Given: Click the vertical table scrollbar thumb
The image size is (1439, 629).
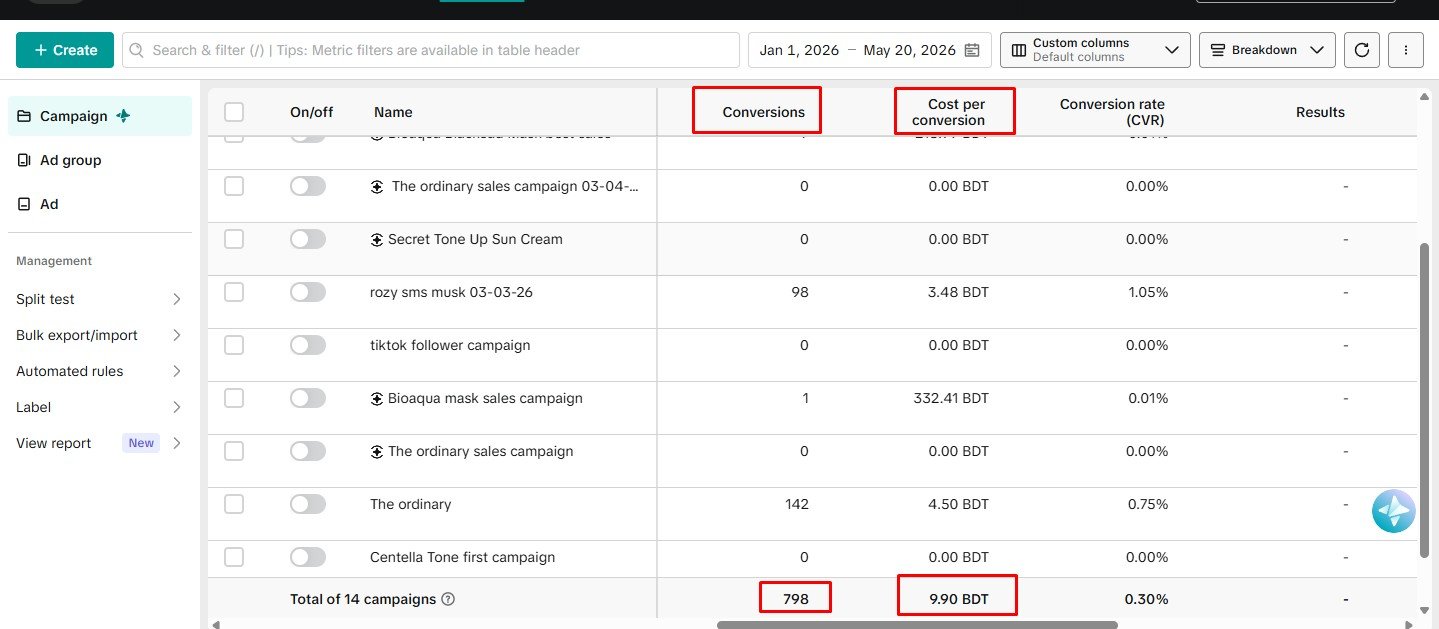Looking at the screenshot, I should pos(1424,401).
